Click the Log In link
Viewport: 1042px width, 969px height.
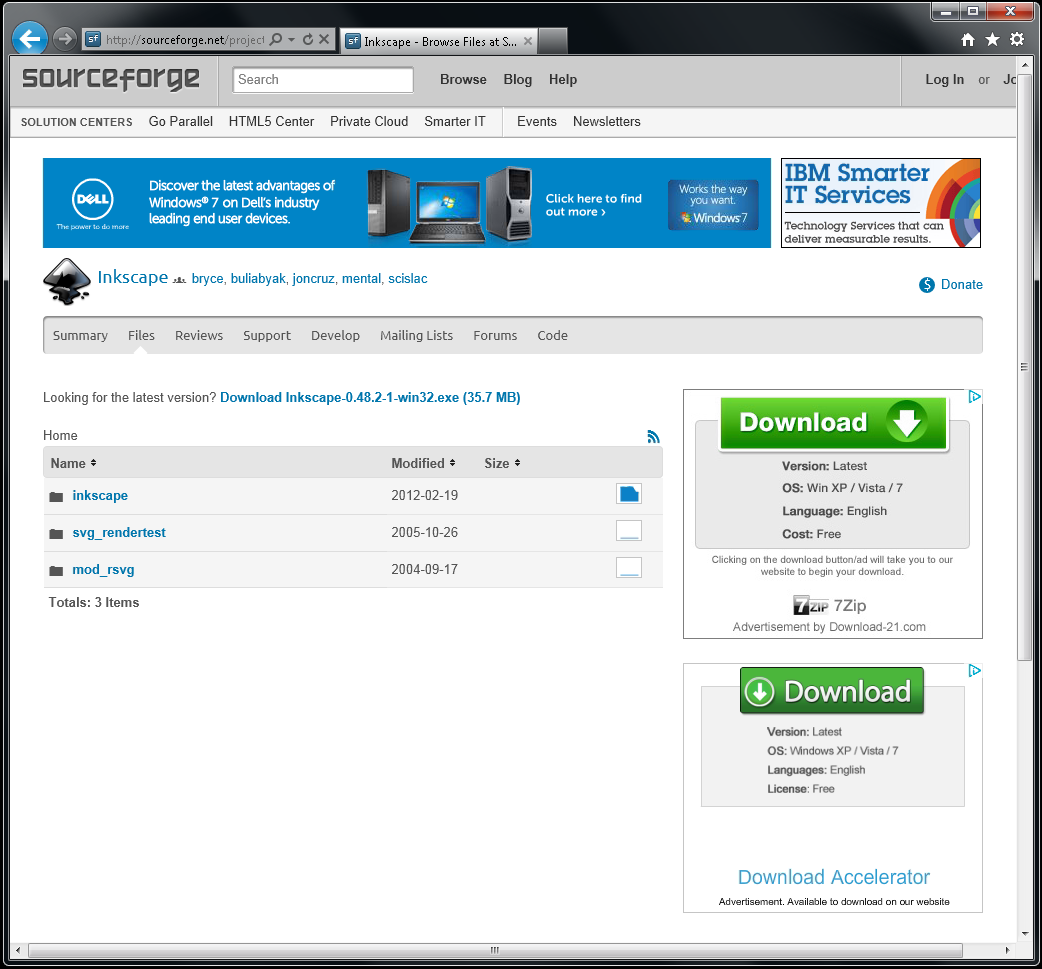tap(944, 80)
